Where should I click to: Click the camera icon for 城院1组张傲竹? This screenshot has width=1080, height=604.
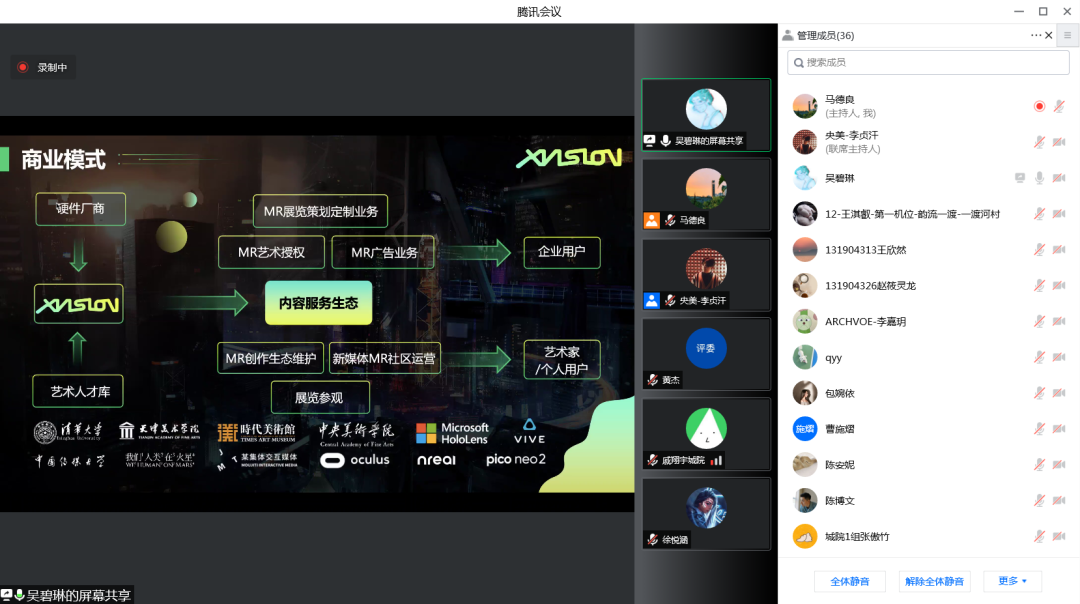1059,536
